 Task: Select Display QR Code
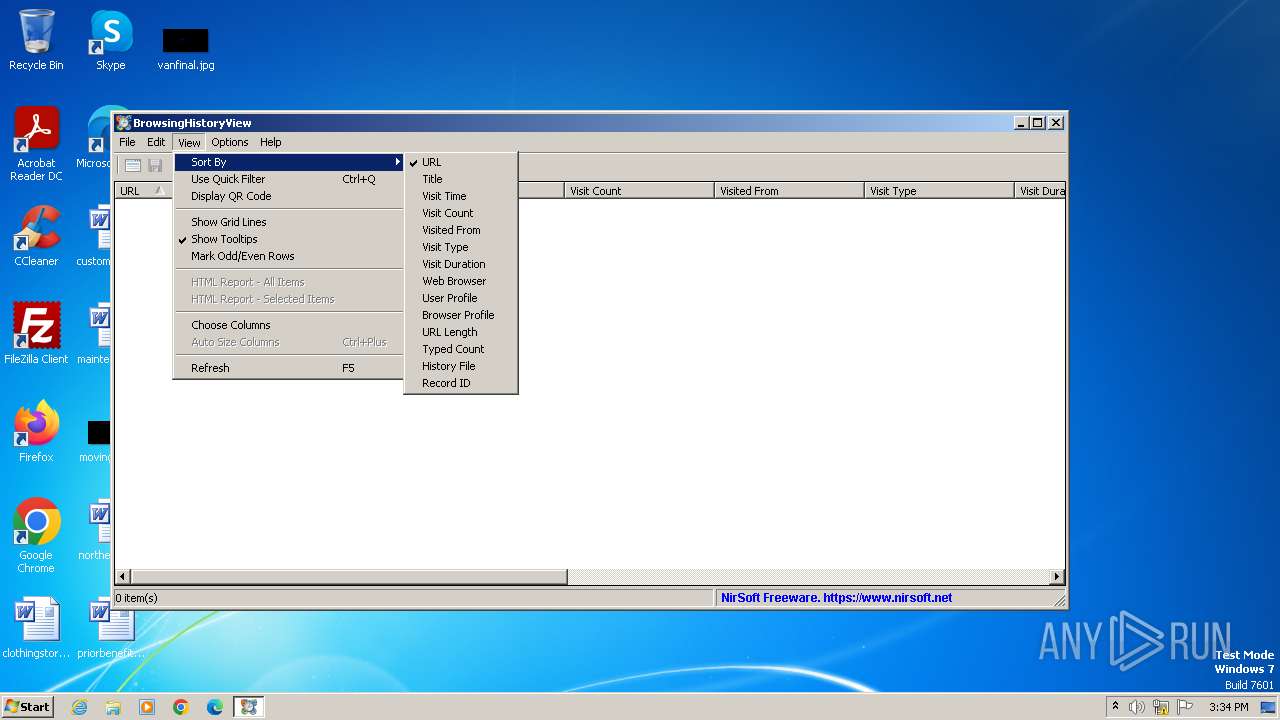pyautogui.click(x=289, y=196)
